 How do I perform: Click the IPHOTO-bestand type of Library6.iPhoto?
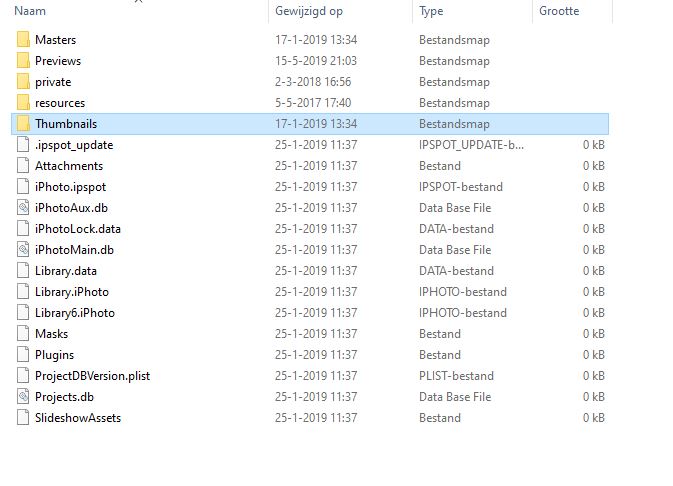(463, 313)
